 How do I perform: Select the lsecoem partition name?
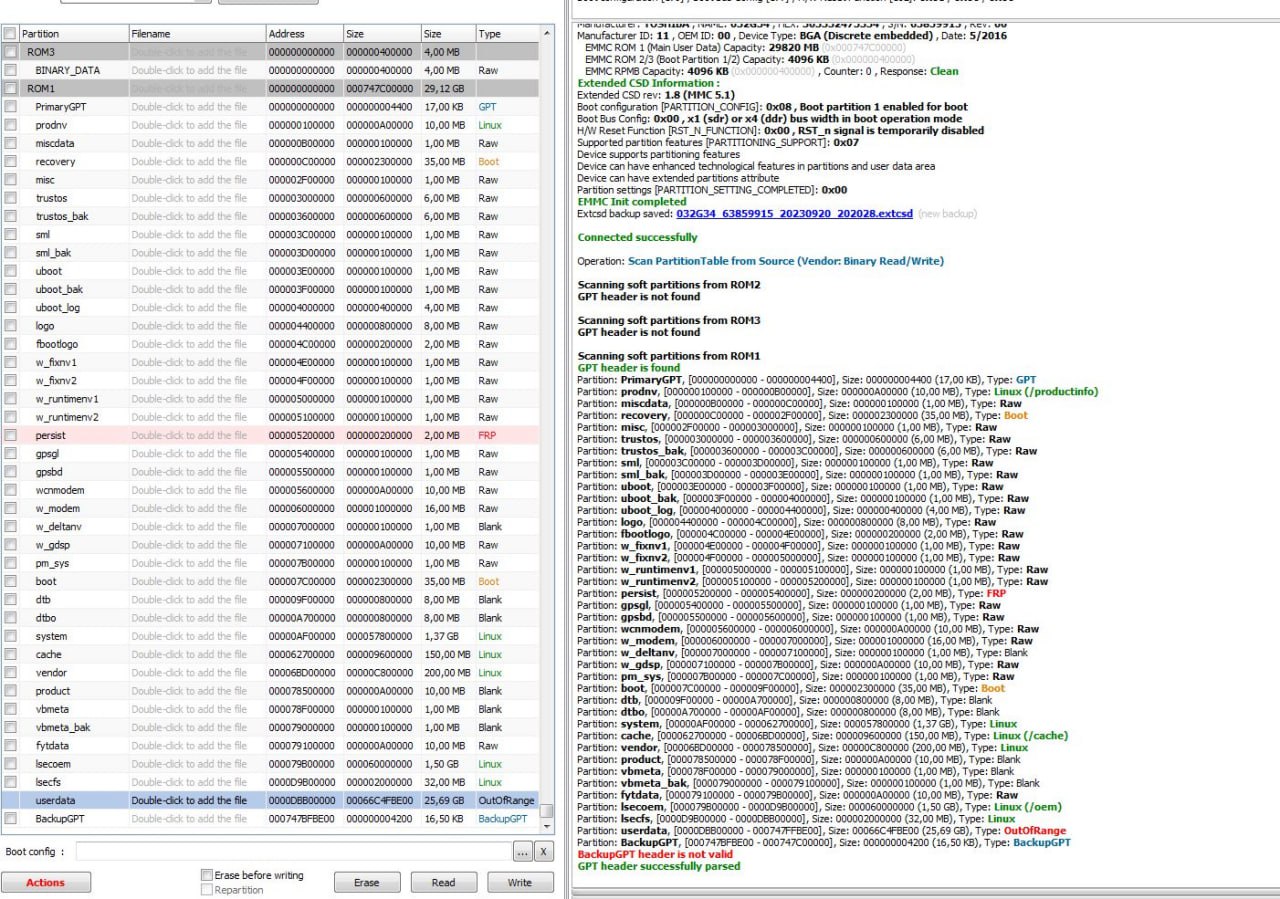(x=54, y=764)
